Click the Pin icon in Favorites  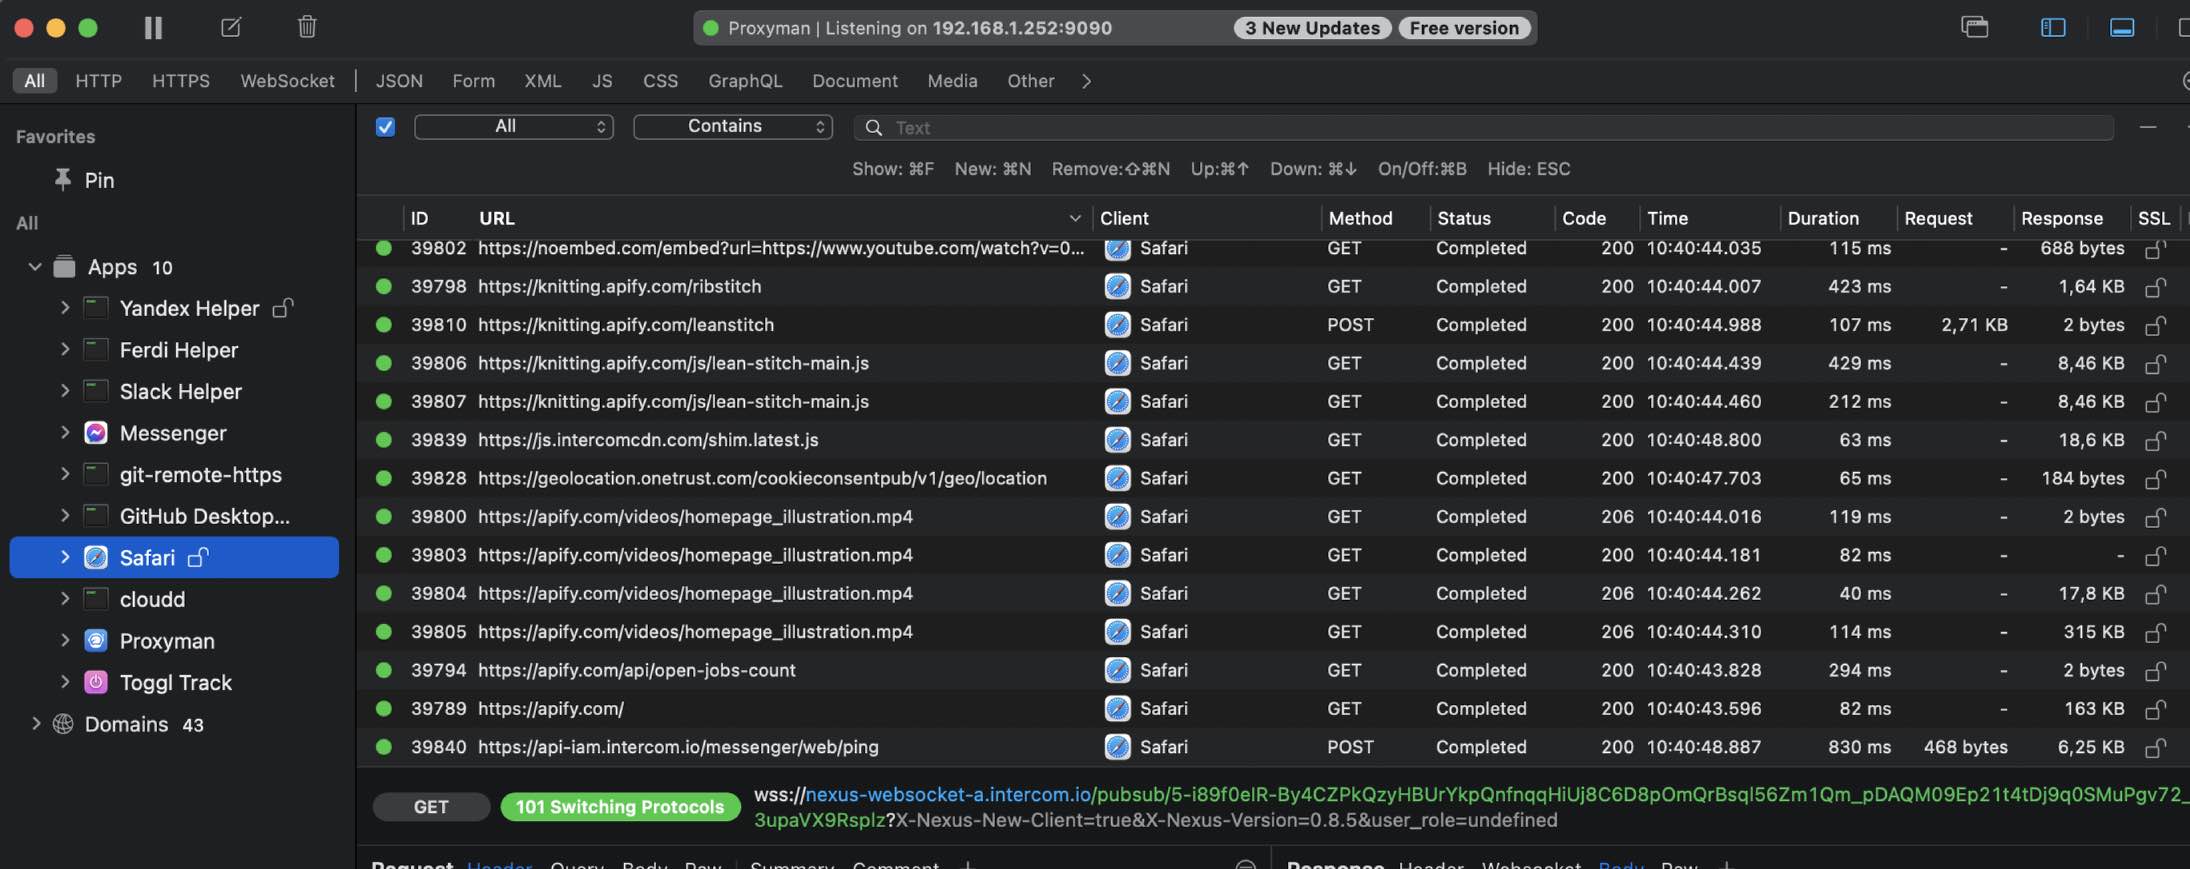[63, 180]
